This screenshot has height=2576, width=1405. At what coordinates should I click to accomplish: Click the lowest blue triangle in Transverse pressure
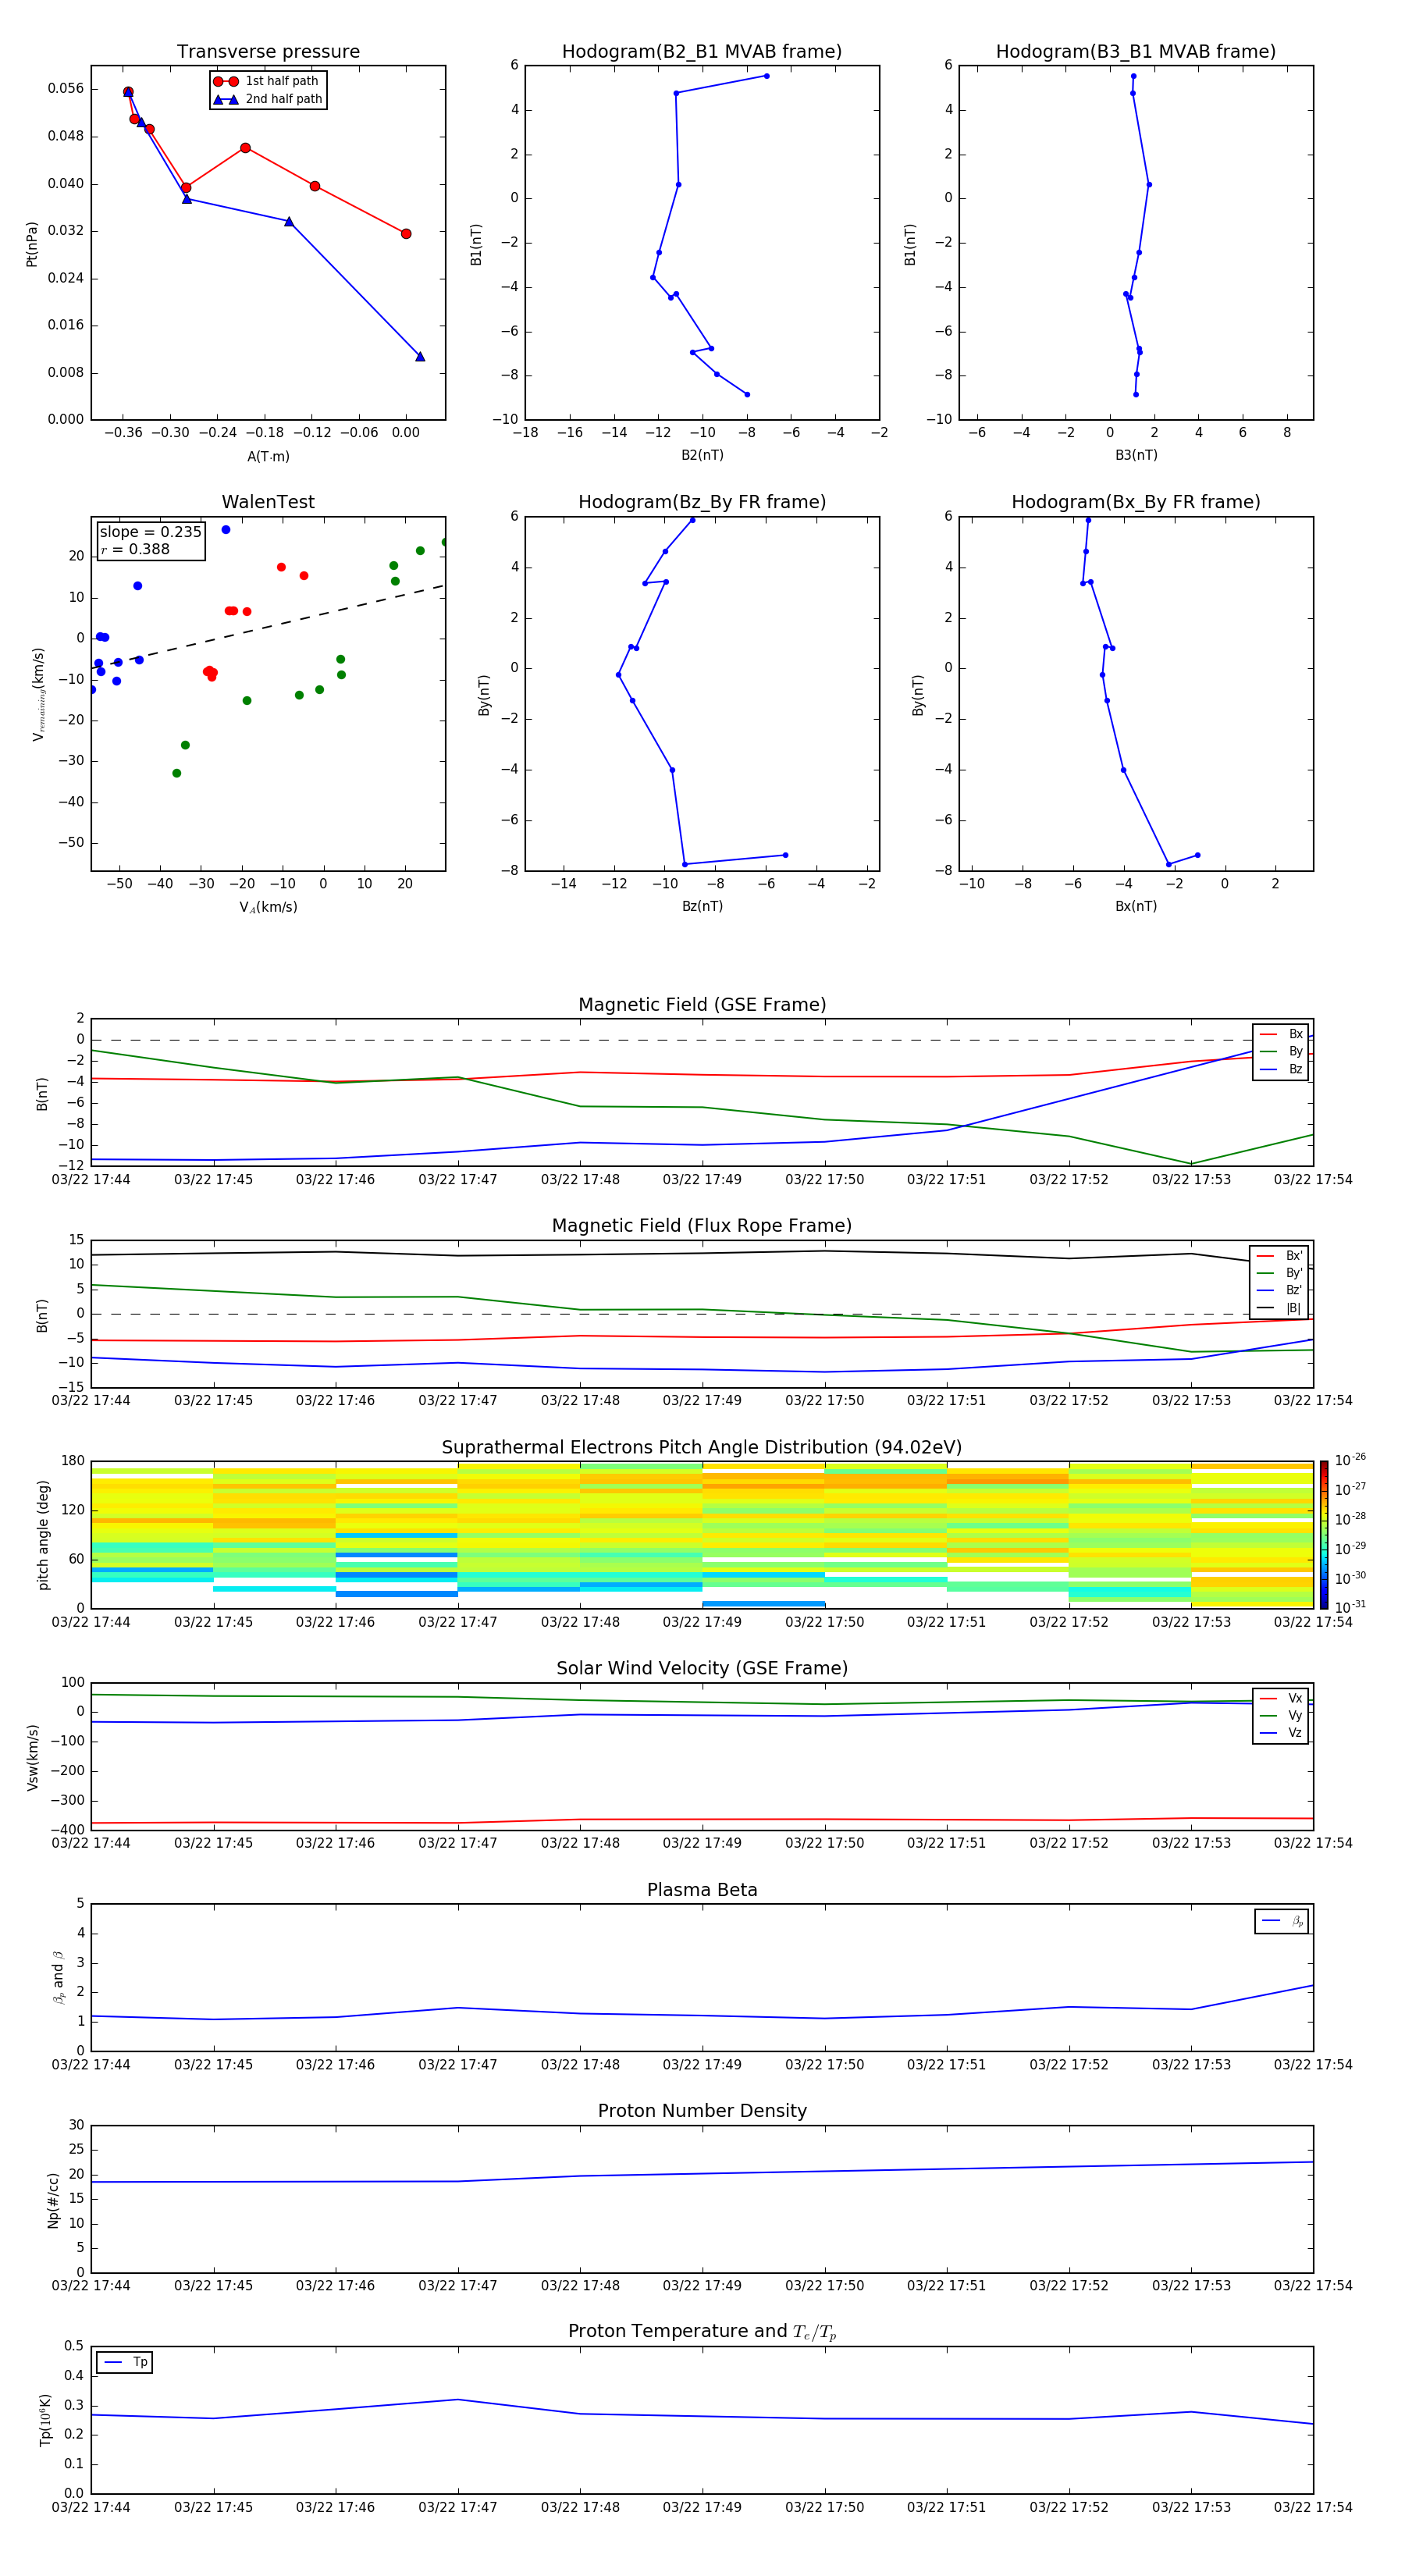pyautogui.click(x=420, y=356)
